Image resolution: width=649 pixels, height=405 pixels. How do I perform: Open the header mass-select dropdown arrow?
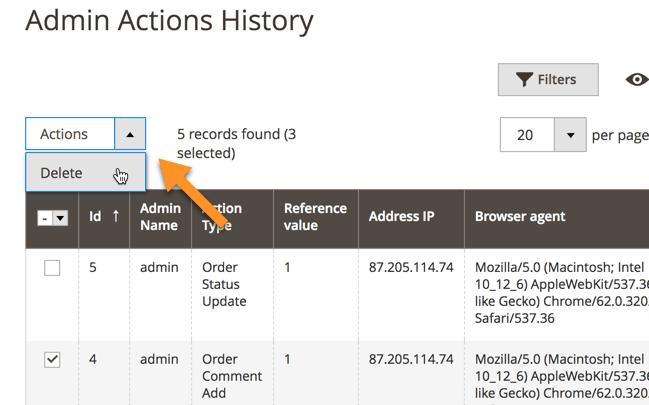(x=60, y=218)
